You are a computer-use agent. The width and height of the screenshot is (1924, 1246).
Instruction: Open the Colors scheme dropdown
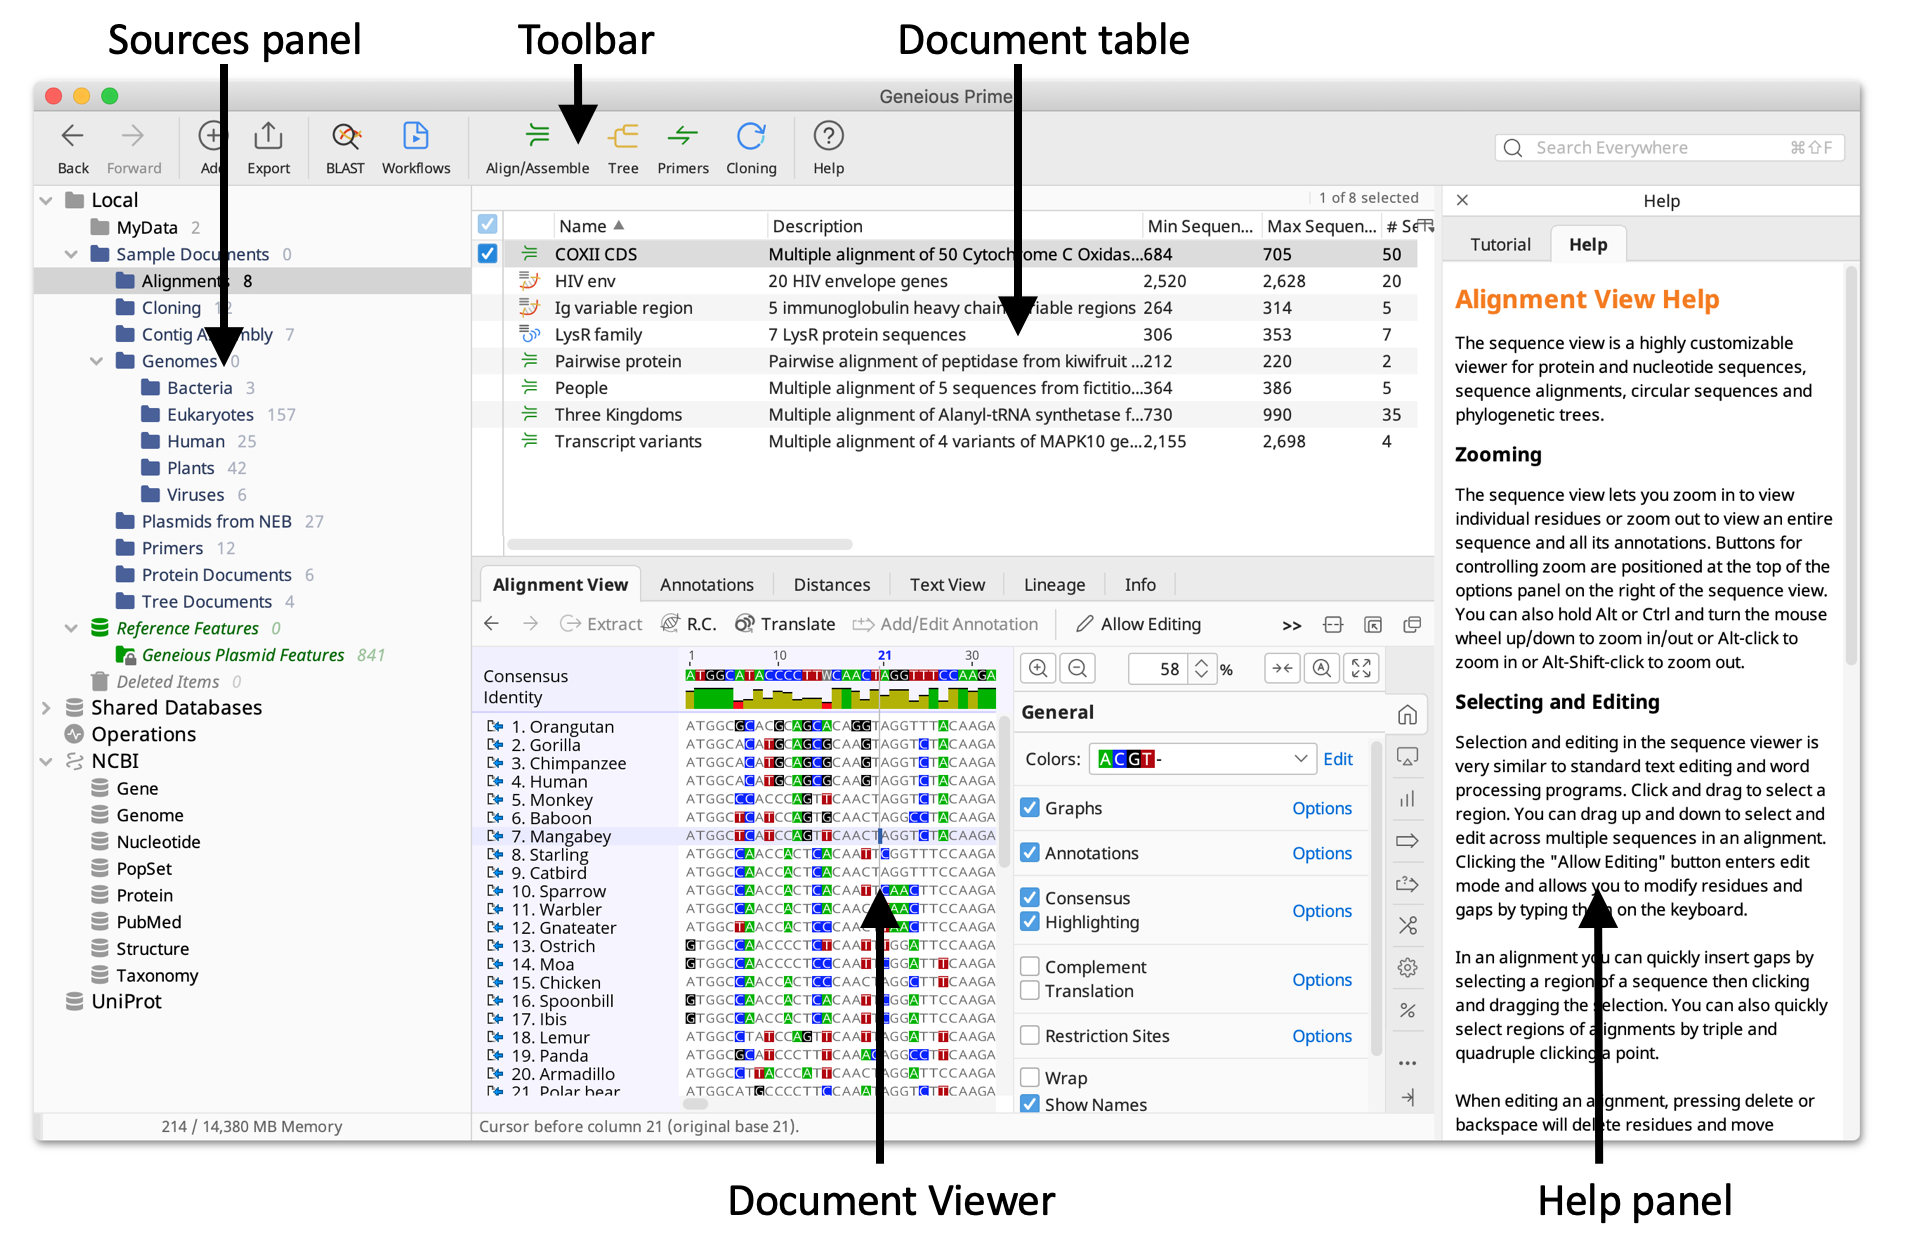pos(1201,759)
